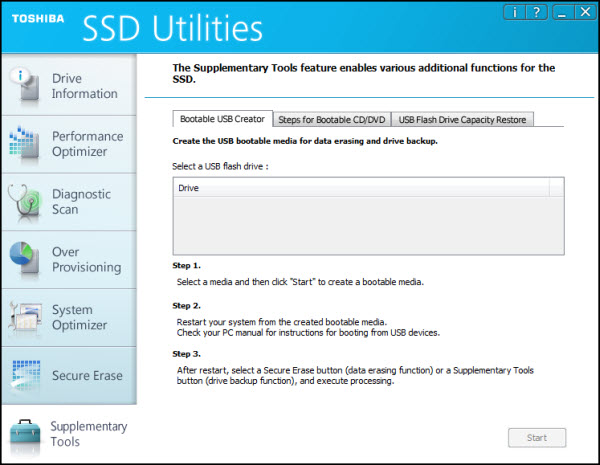Open the help question mark button
The height and width of the screenshot is (465, 600).
536,12
